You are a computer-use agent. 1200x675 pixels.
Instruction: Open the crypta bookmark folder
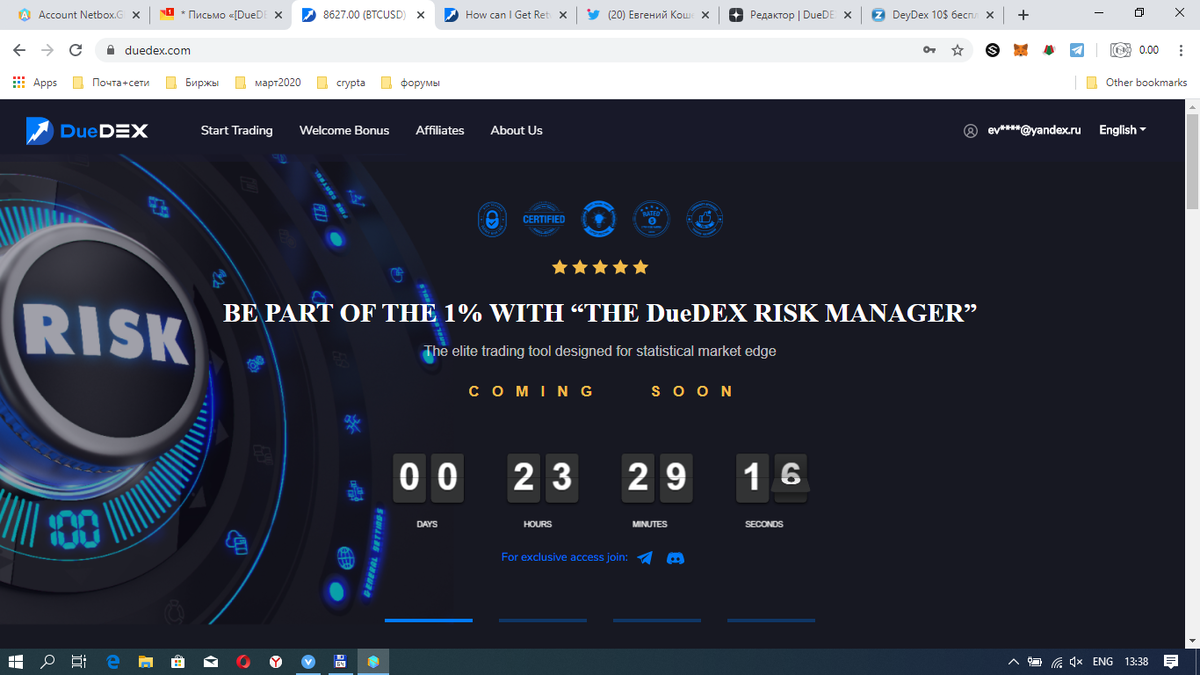pos(341,83)
